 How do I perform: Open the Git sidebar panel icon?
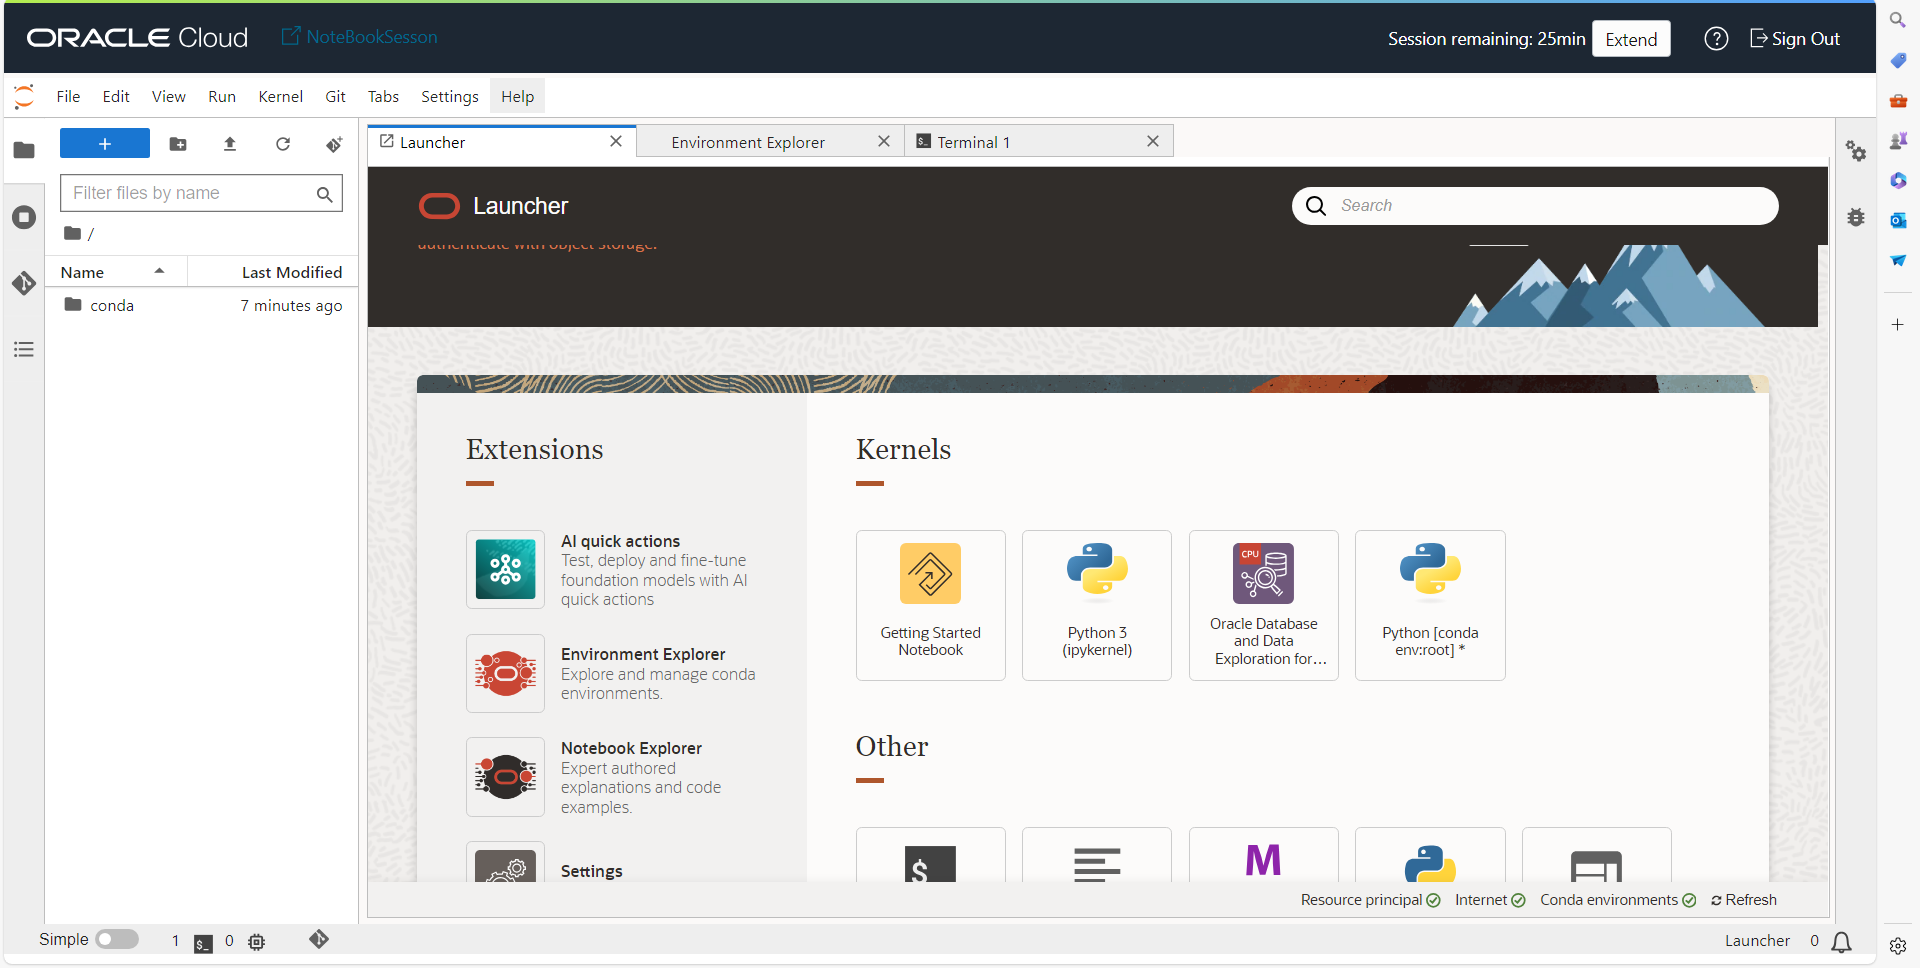click(x=24, y=283)
